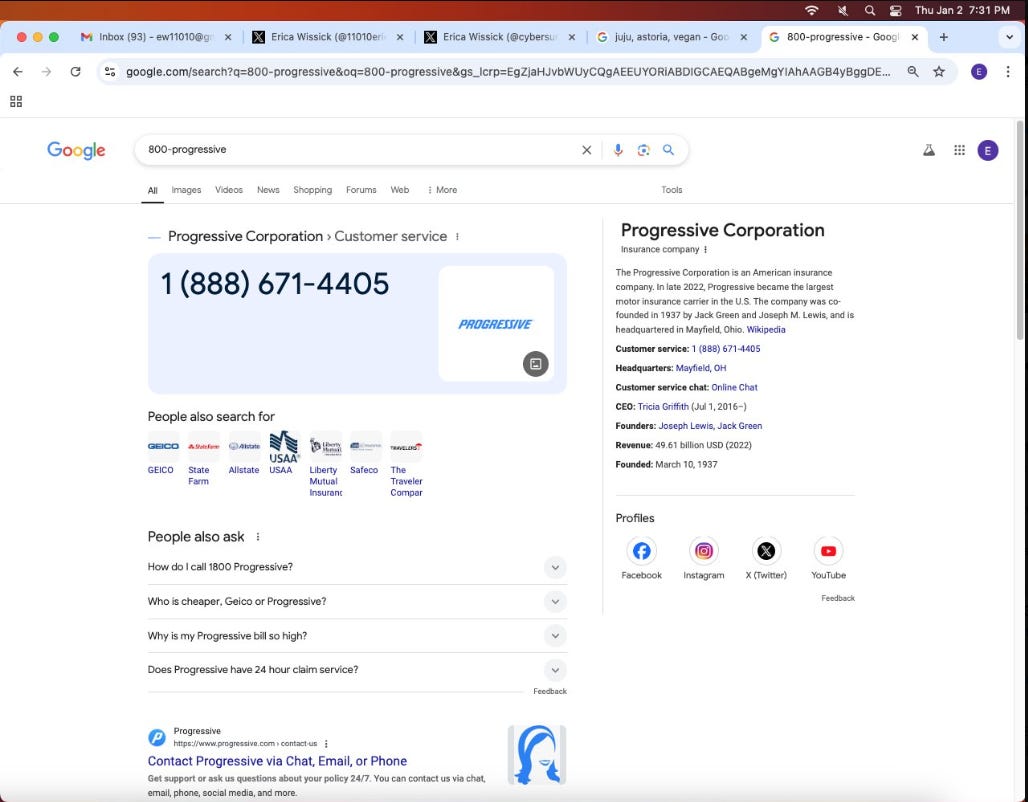This screenshot has width=1028, height=802.
Task: Go back with the browser back arrow
Action: click(x=18, y=71)
